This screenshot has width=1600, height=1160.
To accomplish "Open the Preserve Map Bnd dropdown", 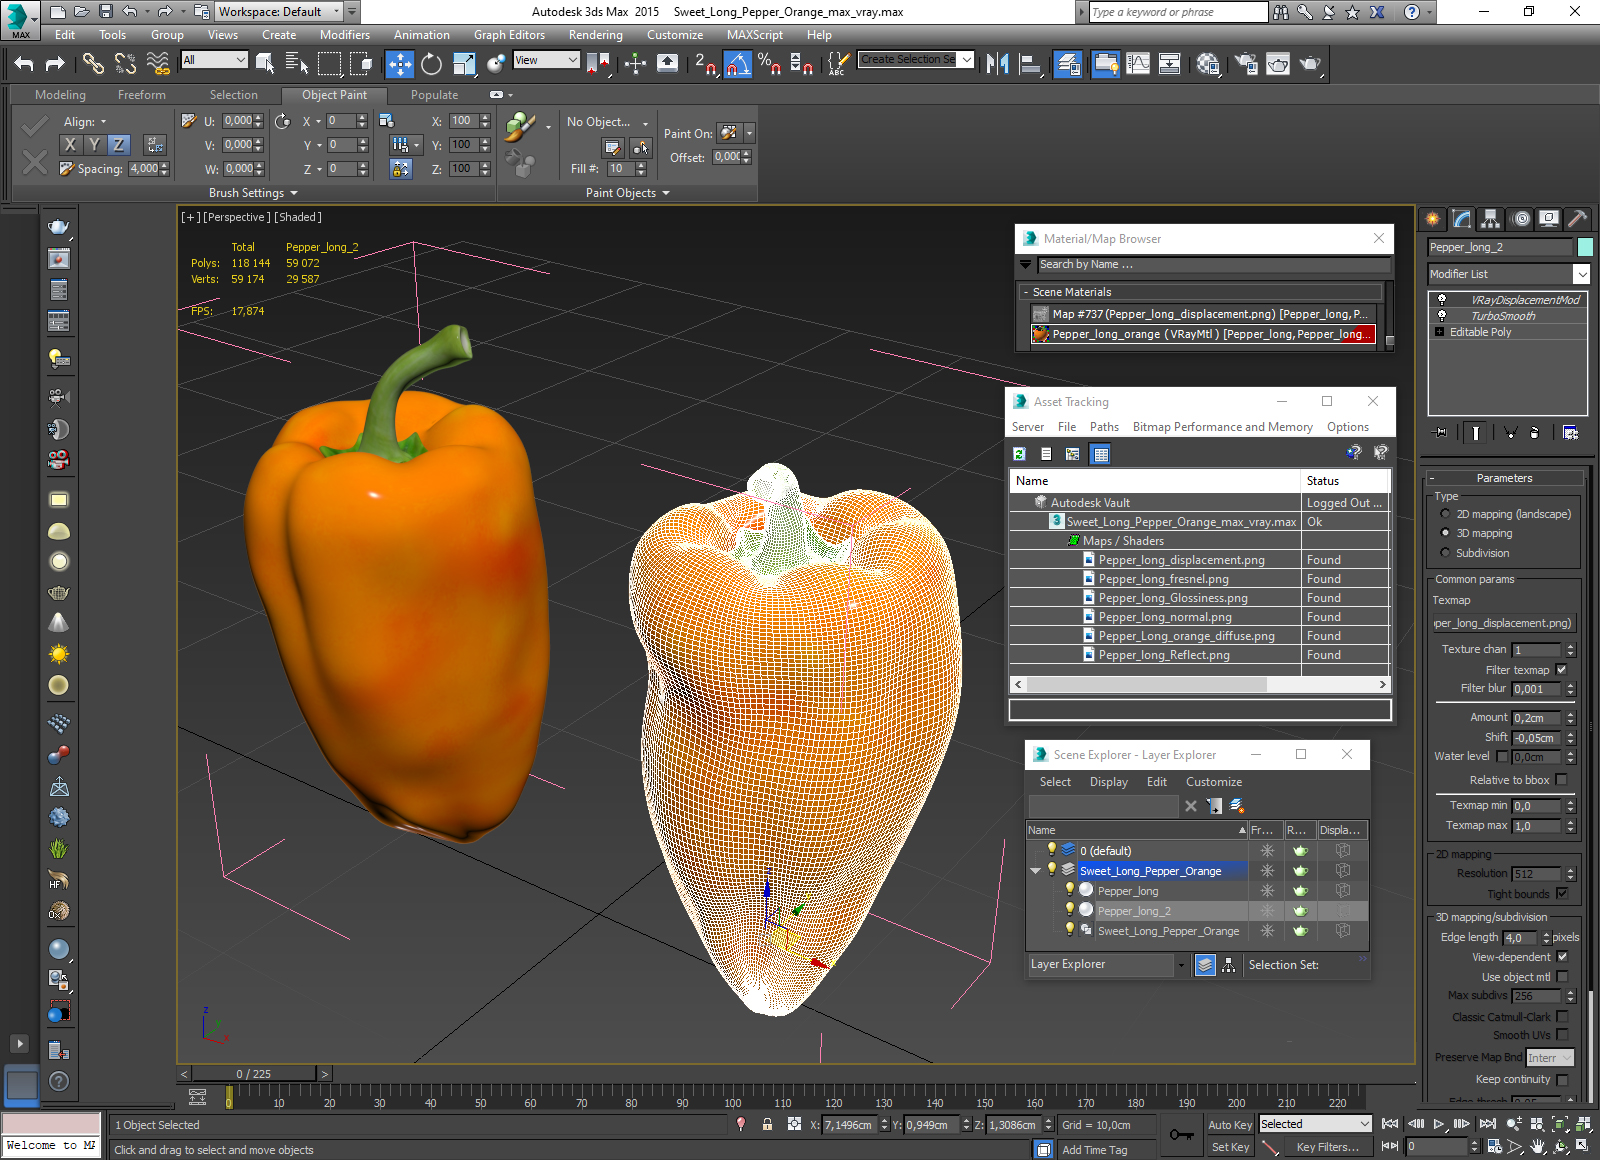I will tap(1550, 1058).
